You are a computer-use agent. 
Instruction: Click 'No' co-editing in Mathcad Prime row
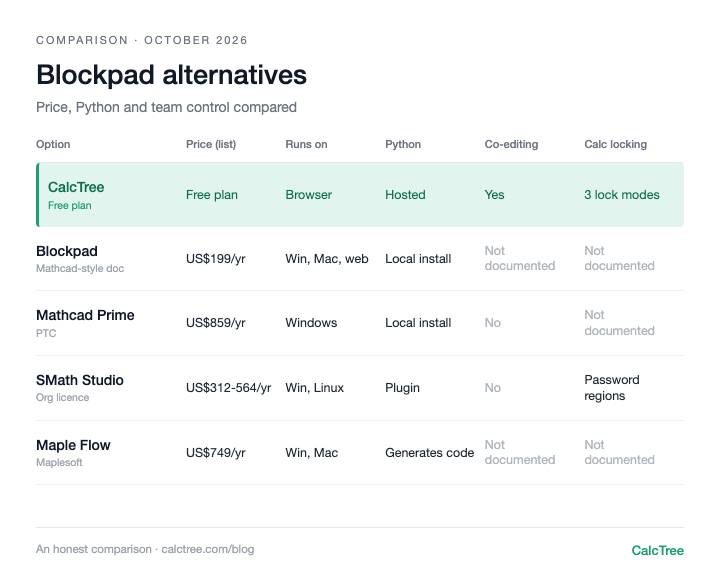tap(493, 323)
